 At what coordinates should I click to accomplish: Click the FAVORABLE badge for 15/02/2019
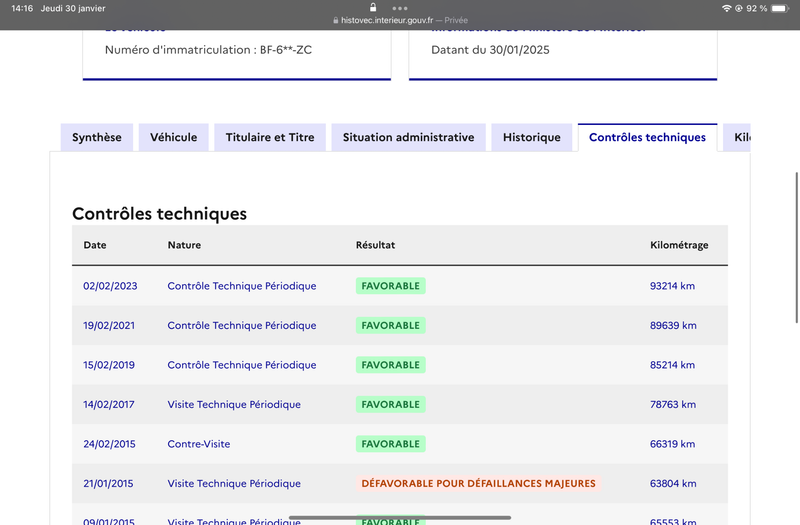pyautogui.click(x=391, y=365)
